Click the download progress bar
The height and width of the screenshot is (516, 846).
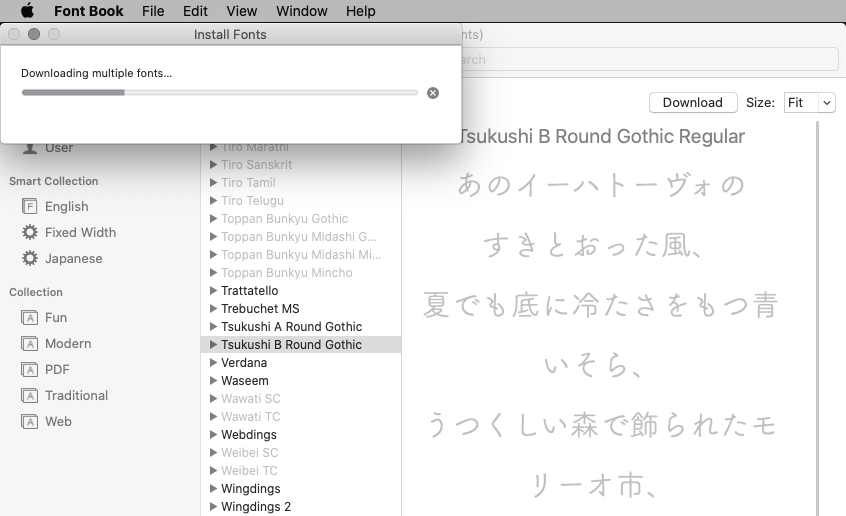click(219, 93)
